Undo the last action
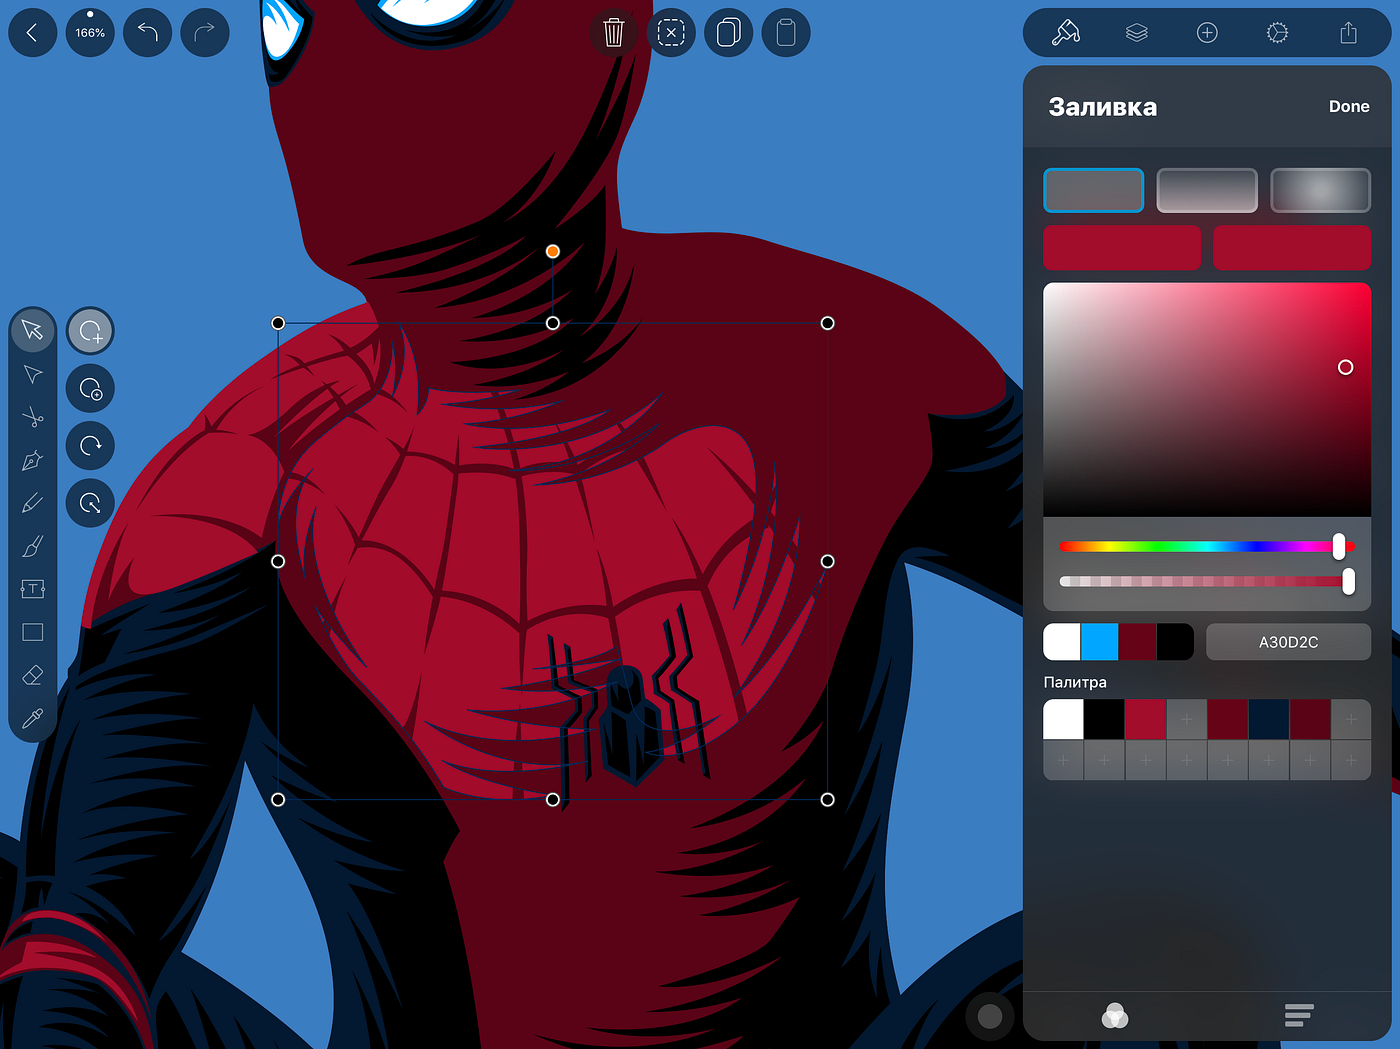This screenshot has height=1049, width=1400. click(148, 33)
